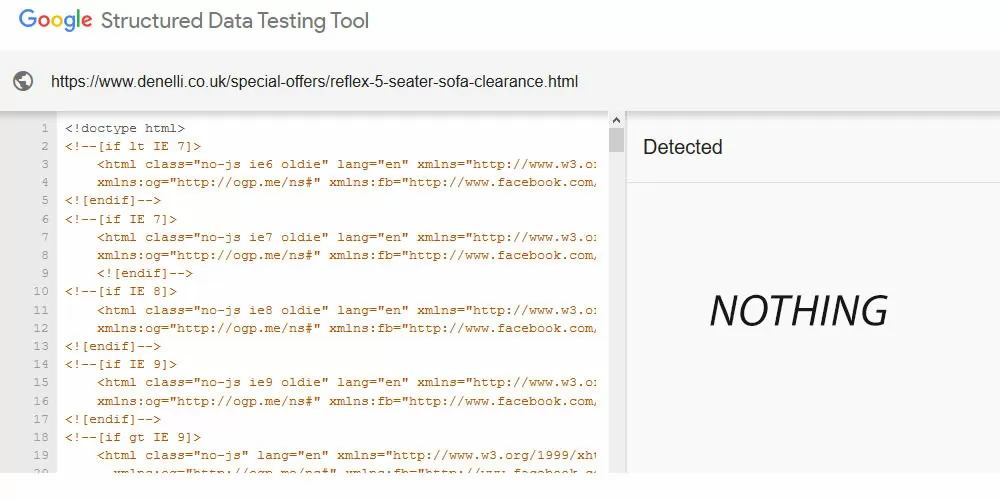This screenshot has width=1000, height=500.
Task: Click the code panel scrollbar thumb
Action: pos(616,140)
